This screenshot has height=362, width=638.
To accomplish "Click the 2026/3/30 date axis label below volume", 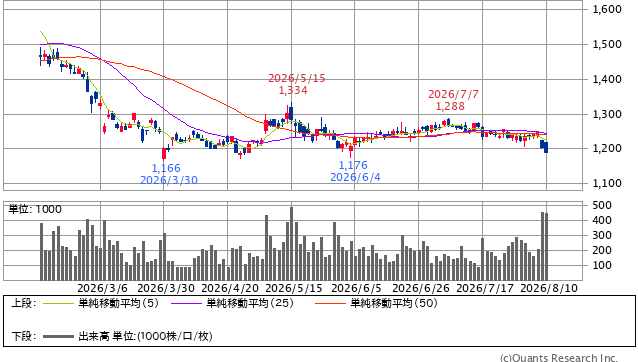I will click(166, 288).
